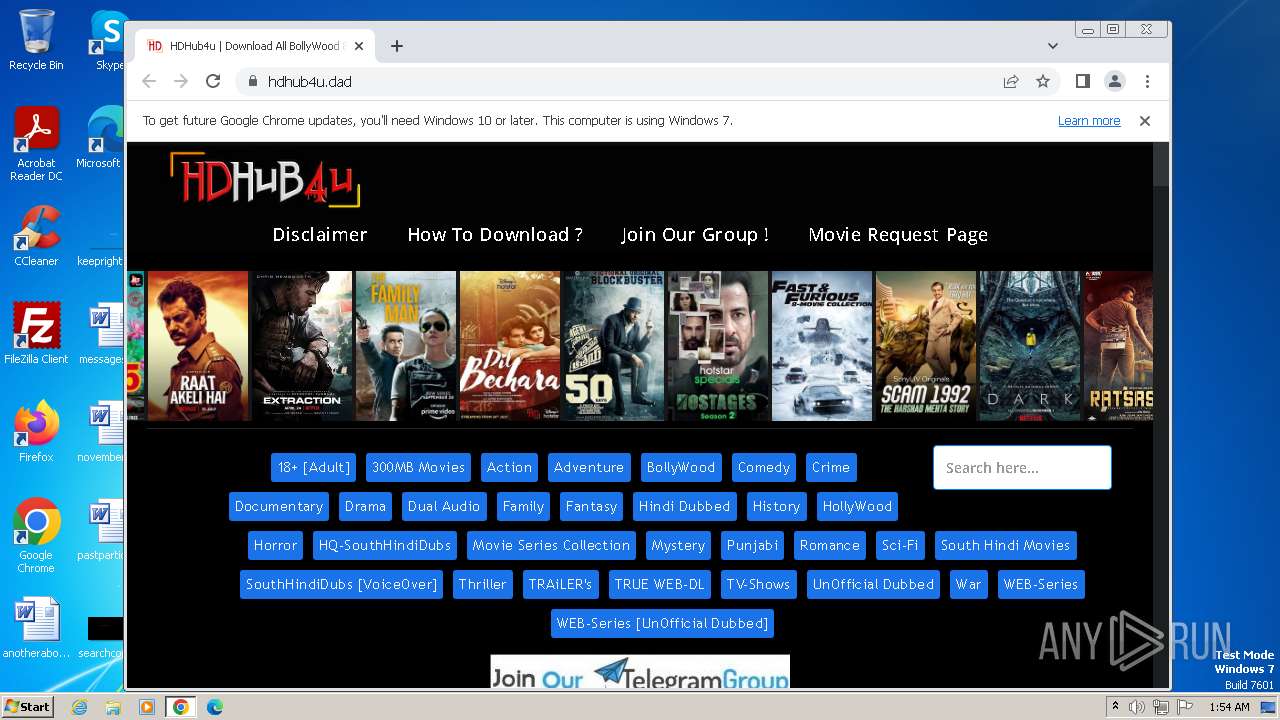The width and height of the screenshot is (1280, 720).
Task: Click the forward navigation arrow
Action: [x=181, y=81]
